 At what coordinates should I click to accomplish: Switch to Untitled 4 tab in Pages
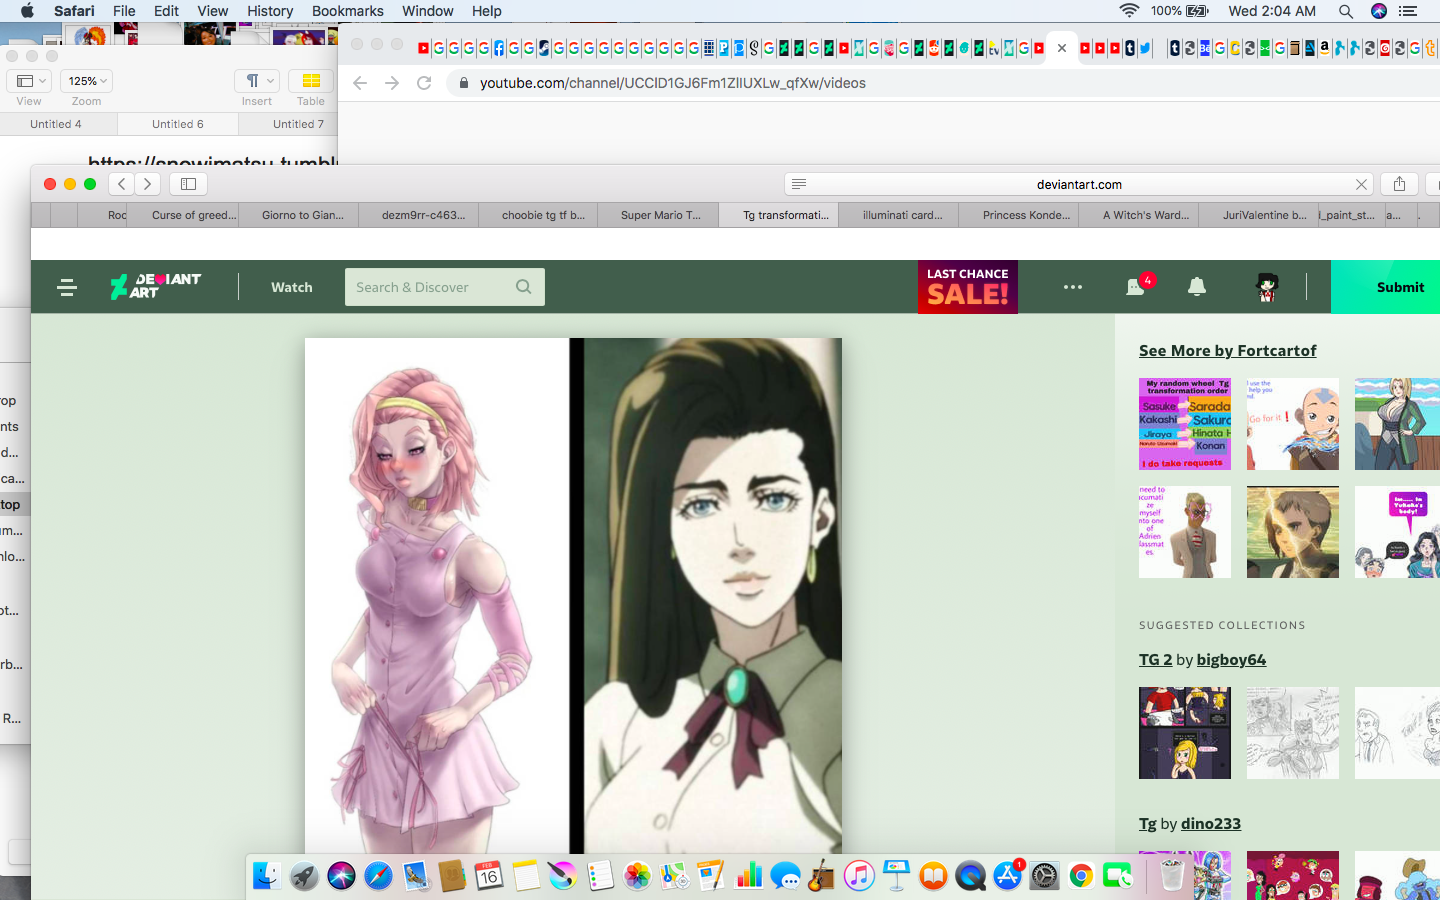[x=56, y=124]
